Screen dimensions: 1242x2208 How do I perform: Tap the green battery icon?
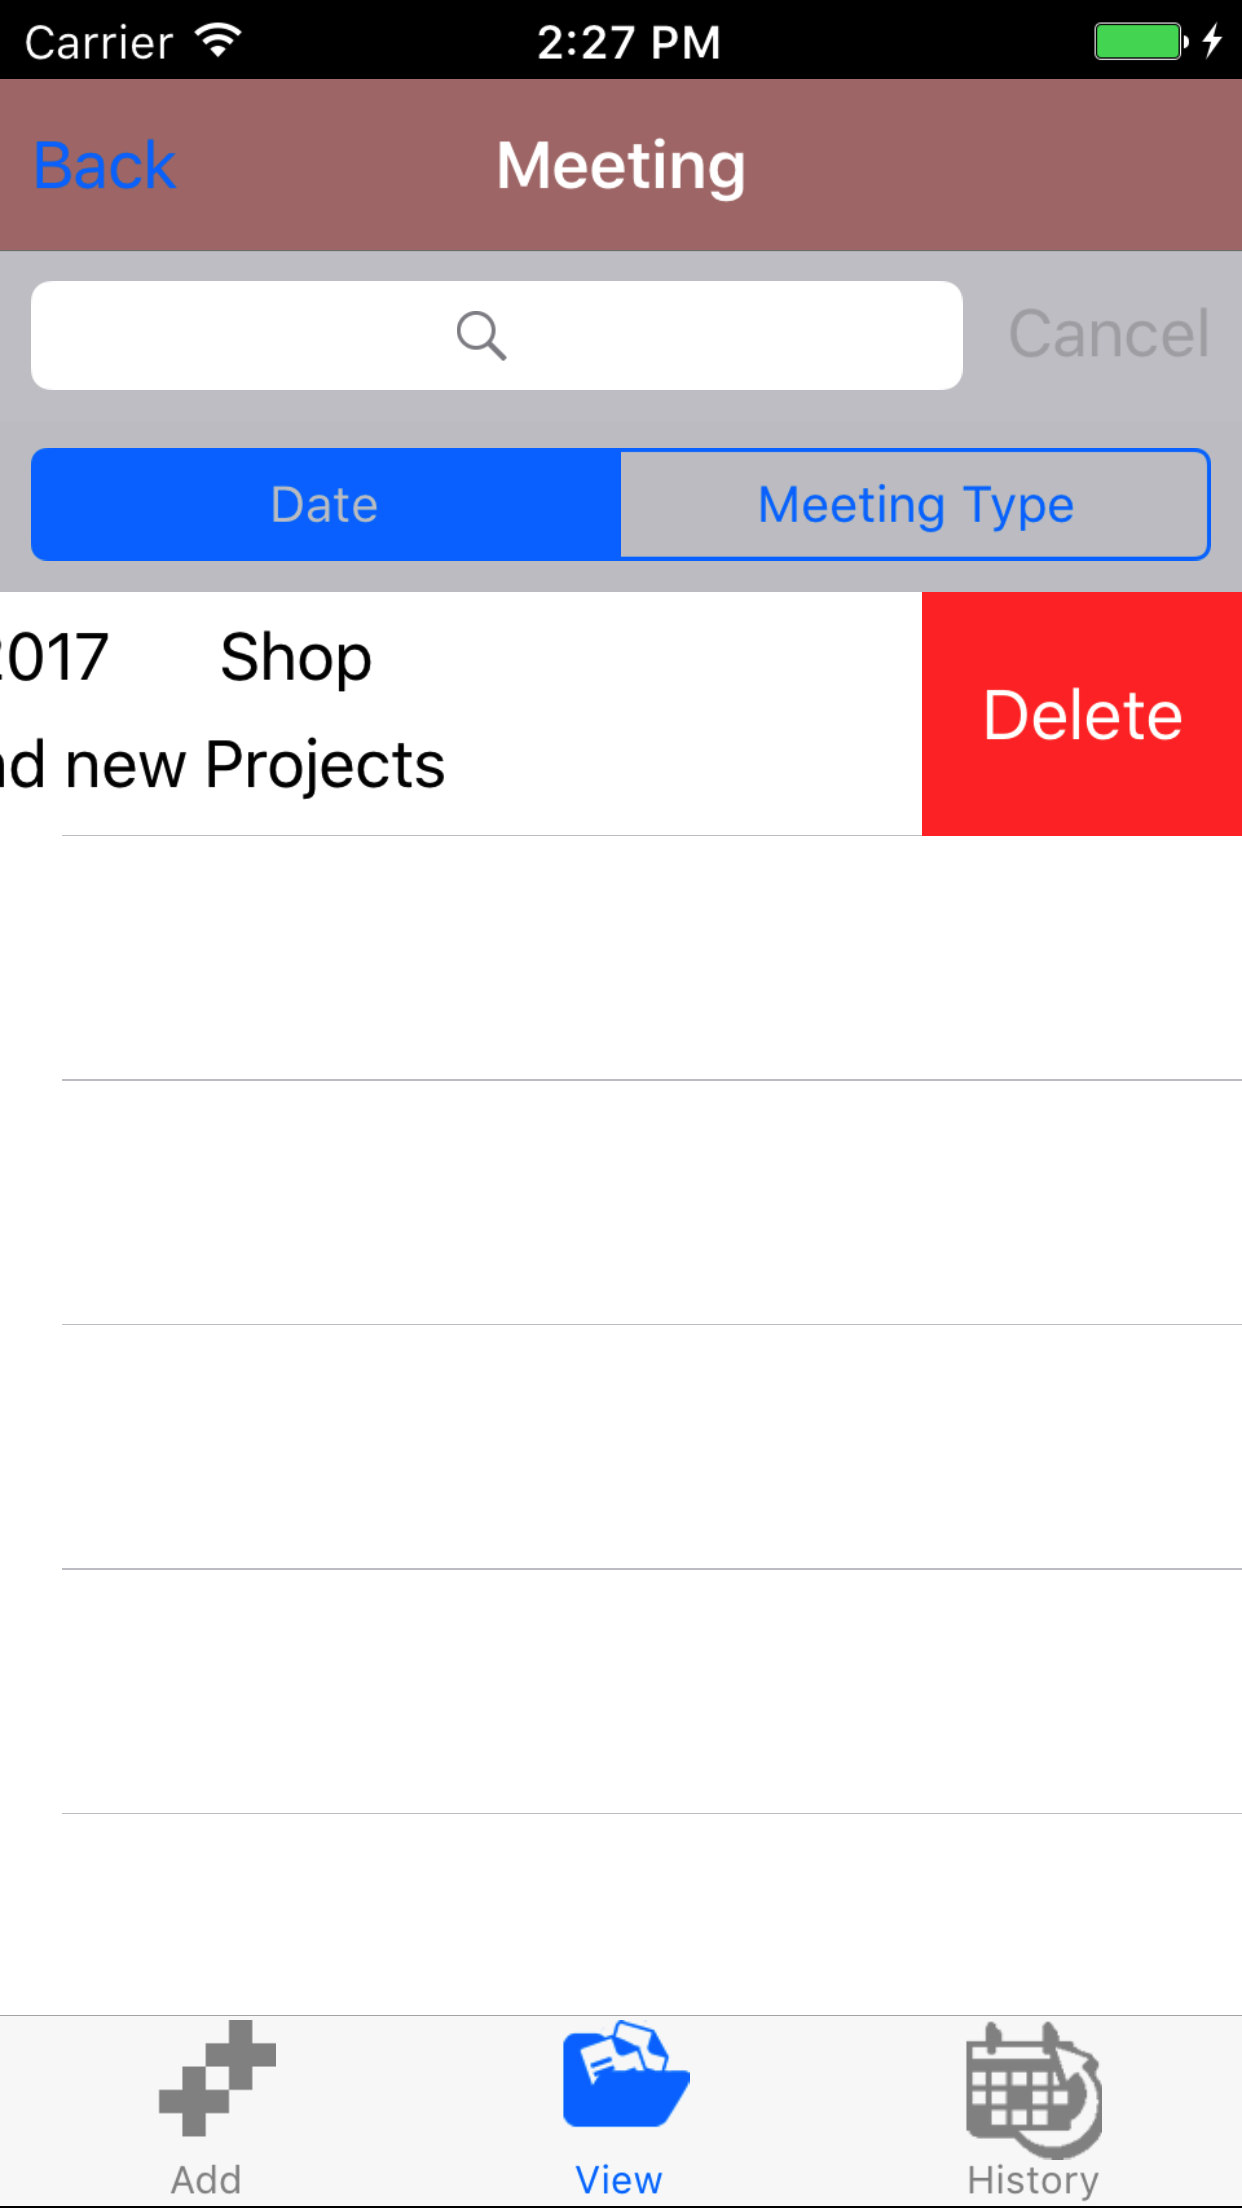tap(1139, 42)
